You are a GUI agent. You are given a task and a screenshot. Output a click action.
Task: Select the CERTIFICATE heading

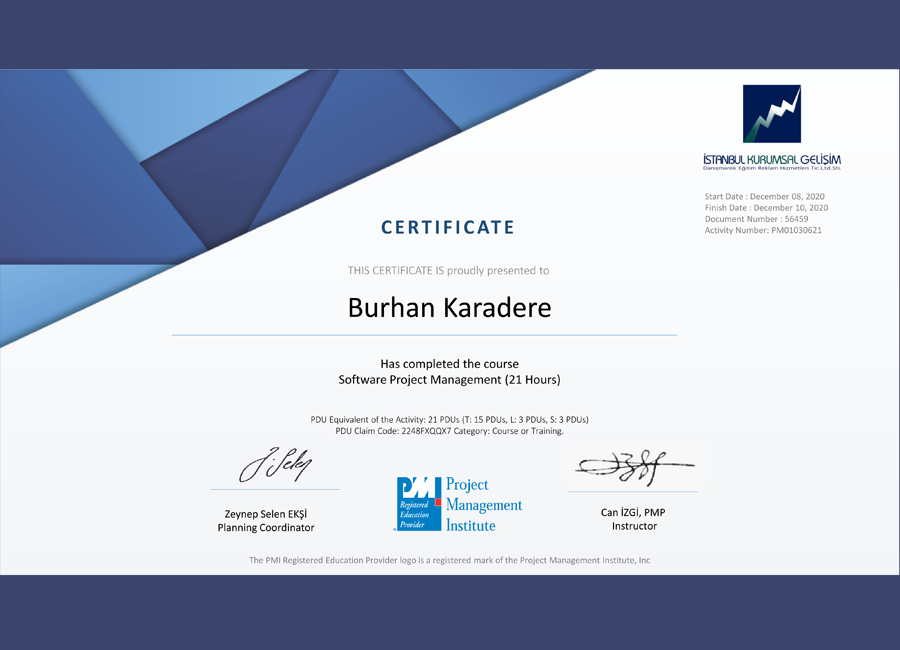[x=448, y=228]
